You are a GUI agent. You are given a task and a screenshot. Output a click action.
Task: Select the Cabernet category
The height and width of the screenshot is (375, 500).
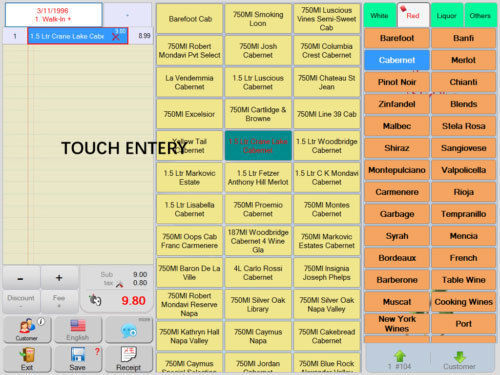coord(397,60)
